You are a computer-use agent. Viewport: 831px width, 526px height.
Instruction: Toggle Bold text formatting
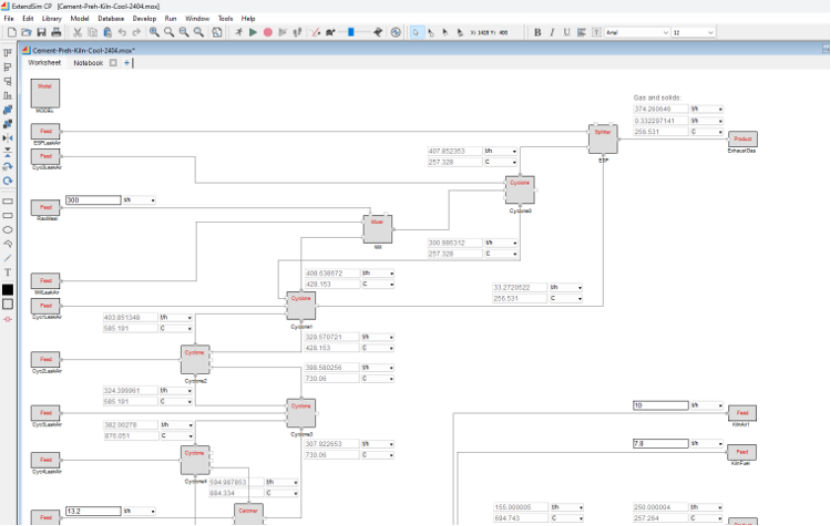[537, 32]
